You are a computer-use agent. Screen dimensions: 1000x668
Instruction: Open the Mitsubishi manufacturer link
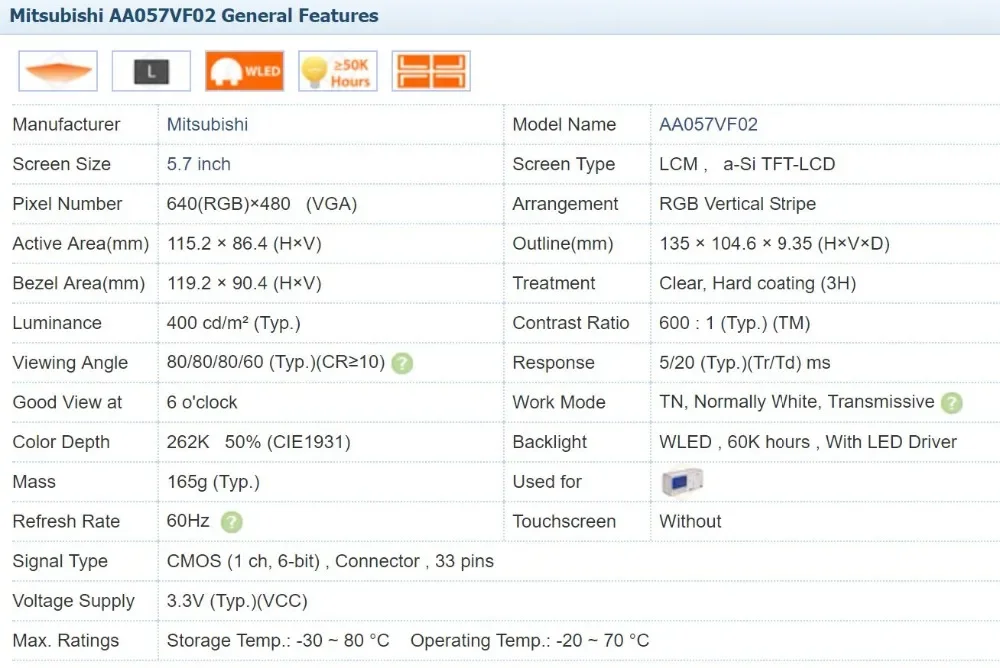coord(207,125)
